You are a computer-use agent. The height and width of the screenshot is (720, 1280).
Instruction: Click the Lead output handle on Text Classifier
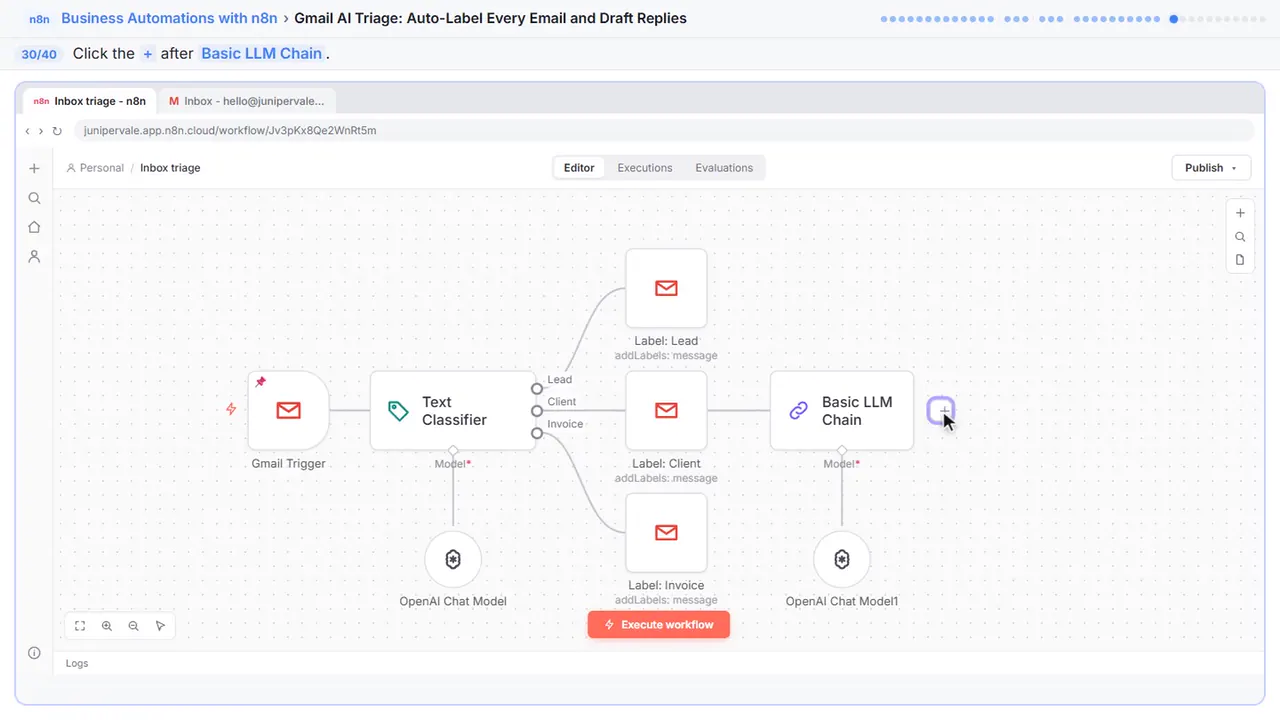[537, 388]
